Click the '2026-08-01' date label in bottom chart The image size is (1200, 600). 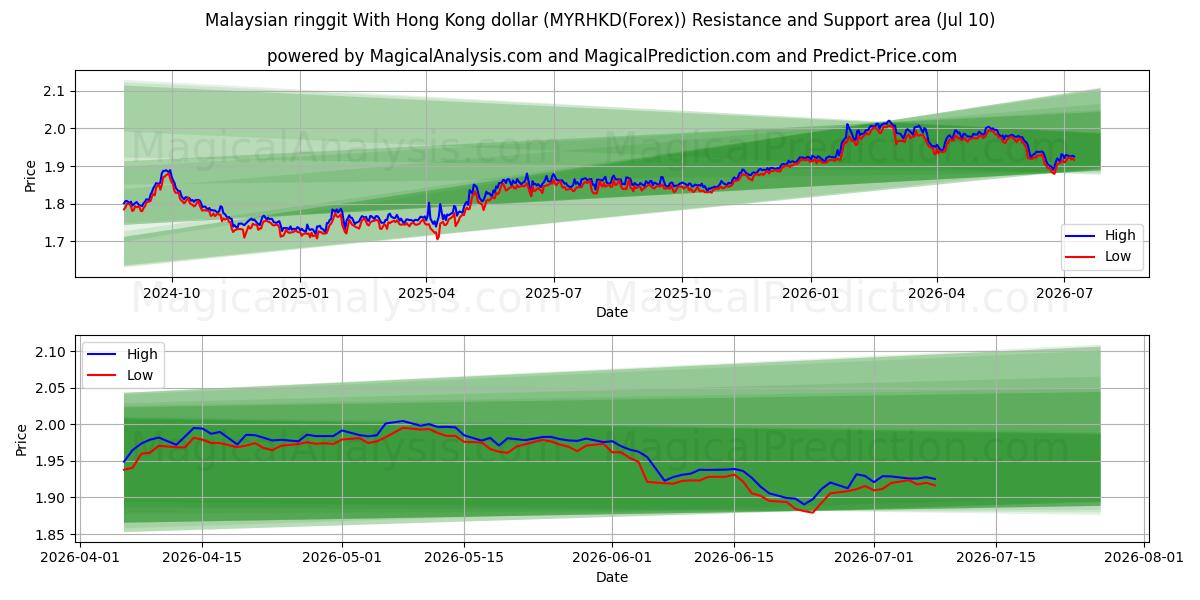pos(1144,557)
